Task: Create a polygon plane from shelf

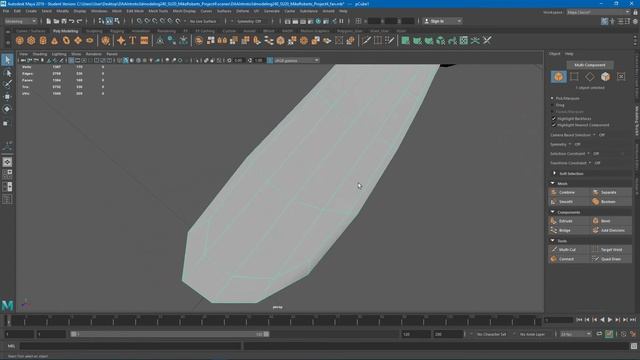Action: (x=78, y=40)
